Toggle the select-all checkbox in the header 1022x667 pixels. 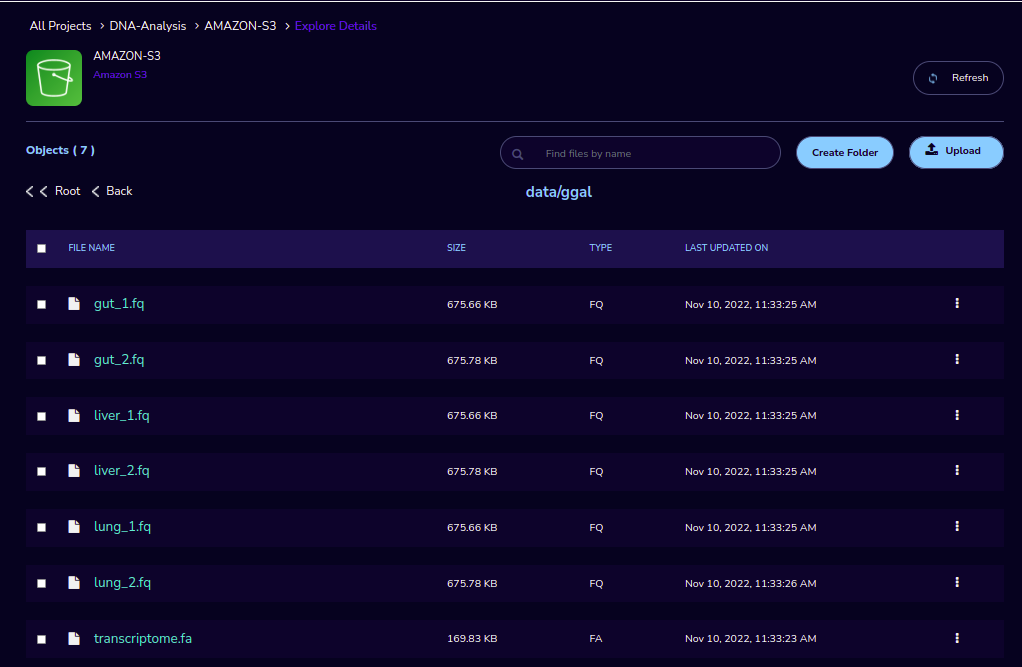click(x=42, y=248)
